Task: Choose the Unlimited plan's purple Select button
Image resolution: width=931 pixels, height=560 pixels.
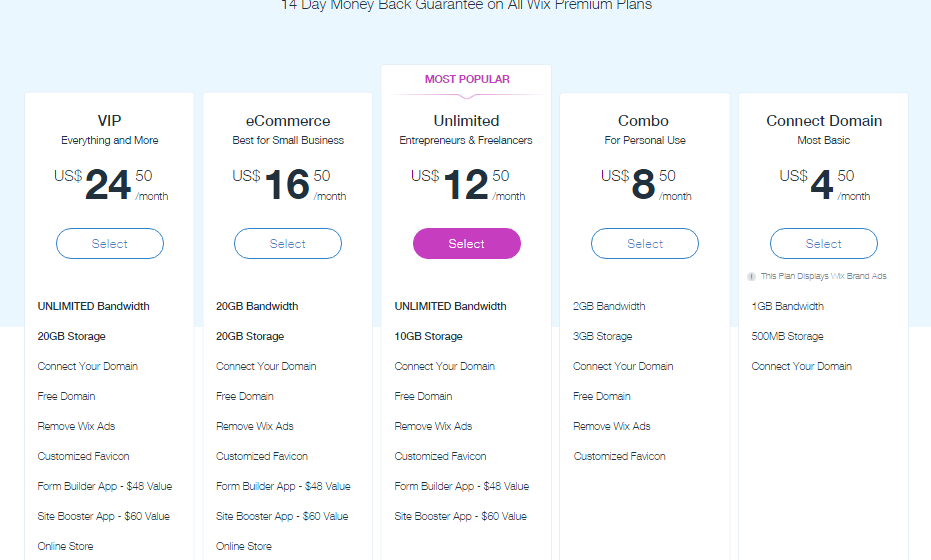Action: [467, 243]
